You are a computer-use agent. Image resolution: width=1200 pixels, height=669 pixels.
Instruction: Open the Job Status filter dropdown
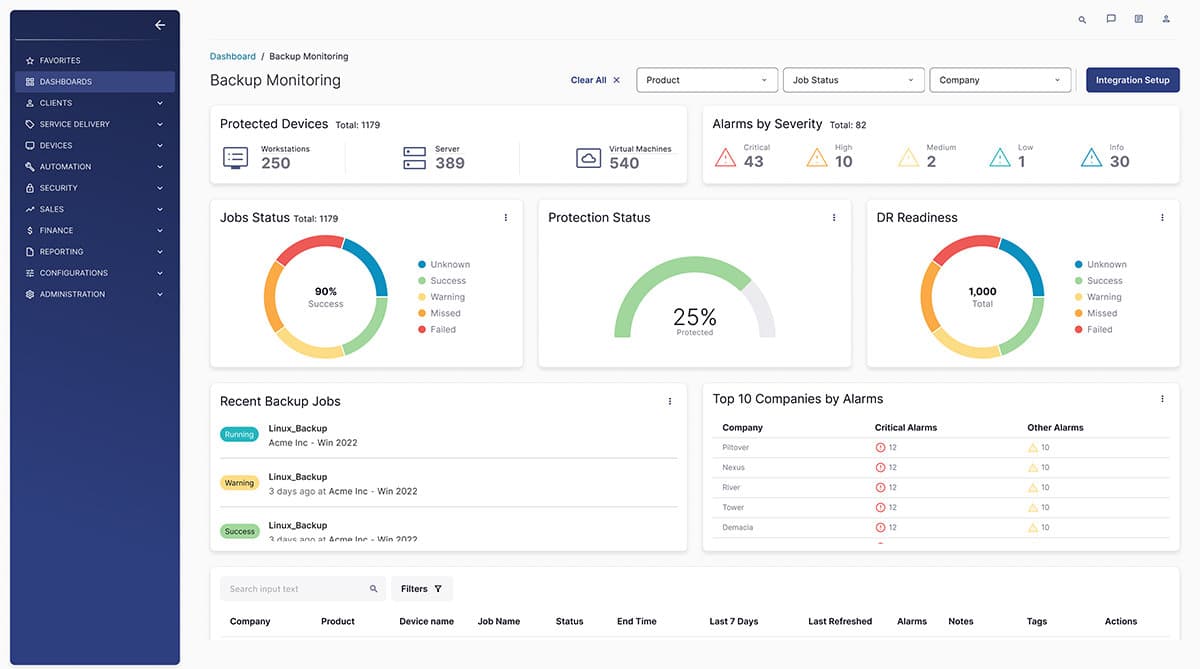pyautogui.click(x=854, y=80)
